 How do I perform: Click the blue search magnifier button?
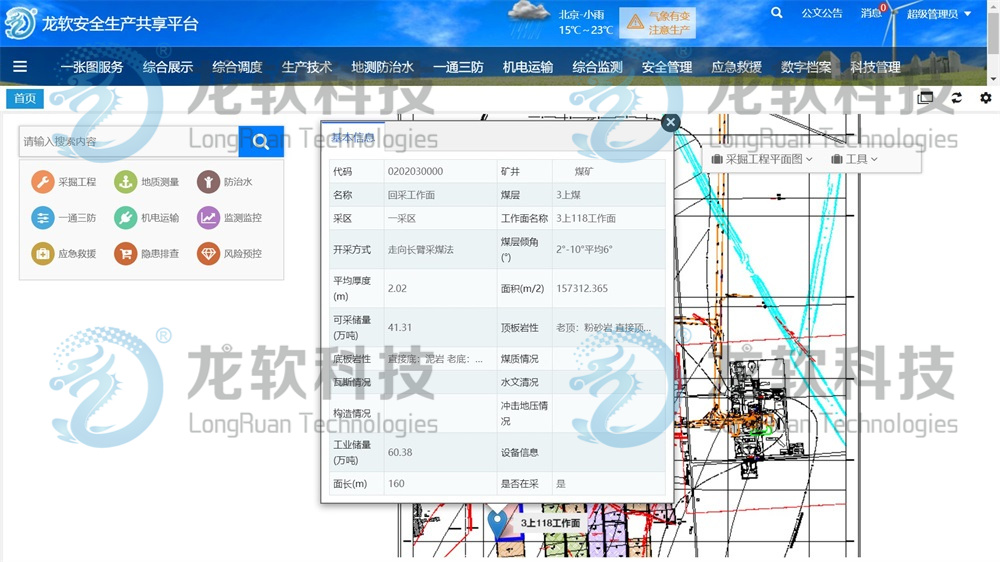click(x=261, y=142)
